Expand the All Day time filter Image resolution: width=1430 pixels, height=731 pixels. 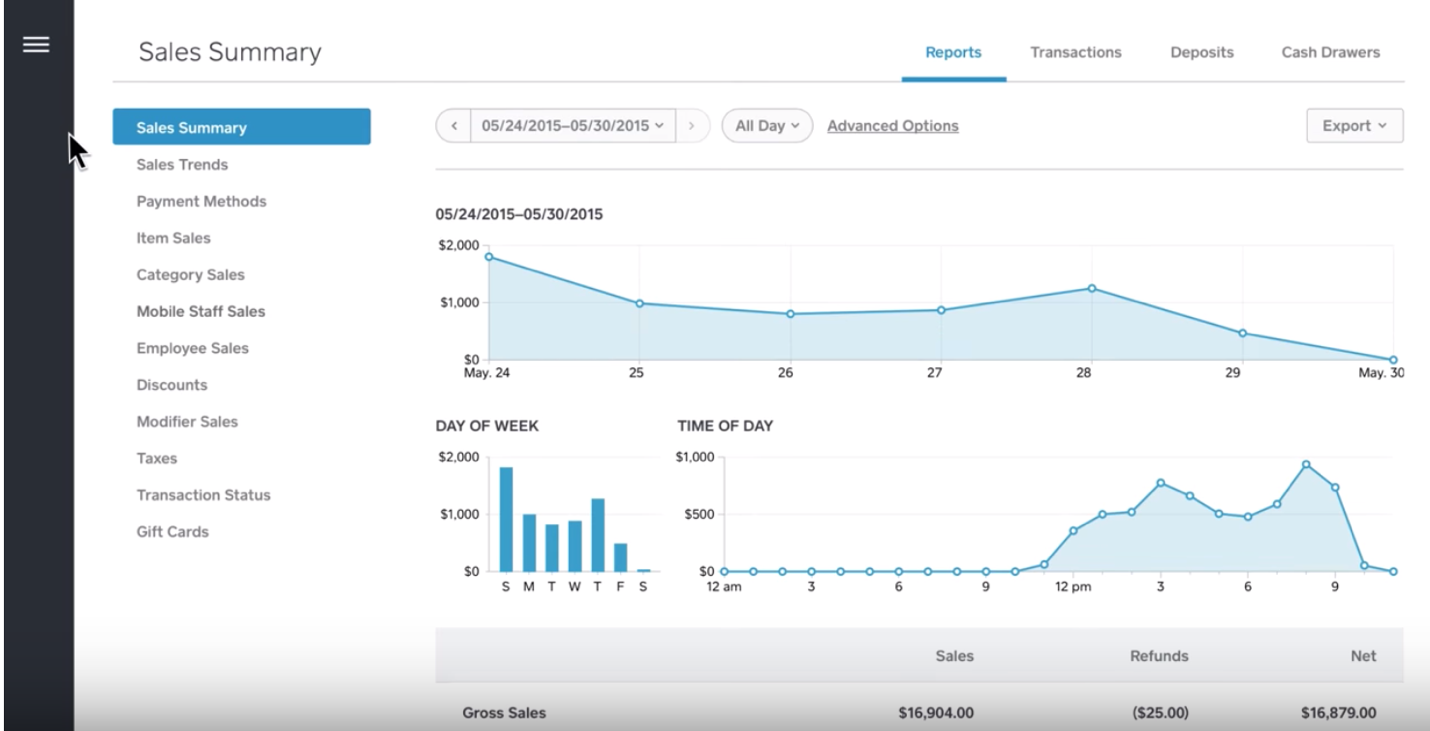click(x=767, y=126)
